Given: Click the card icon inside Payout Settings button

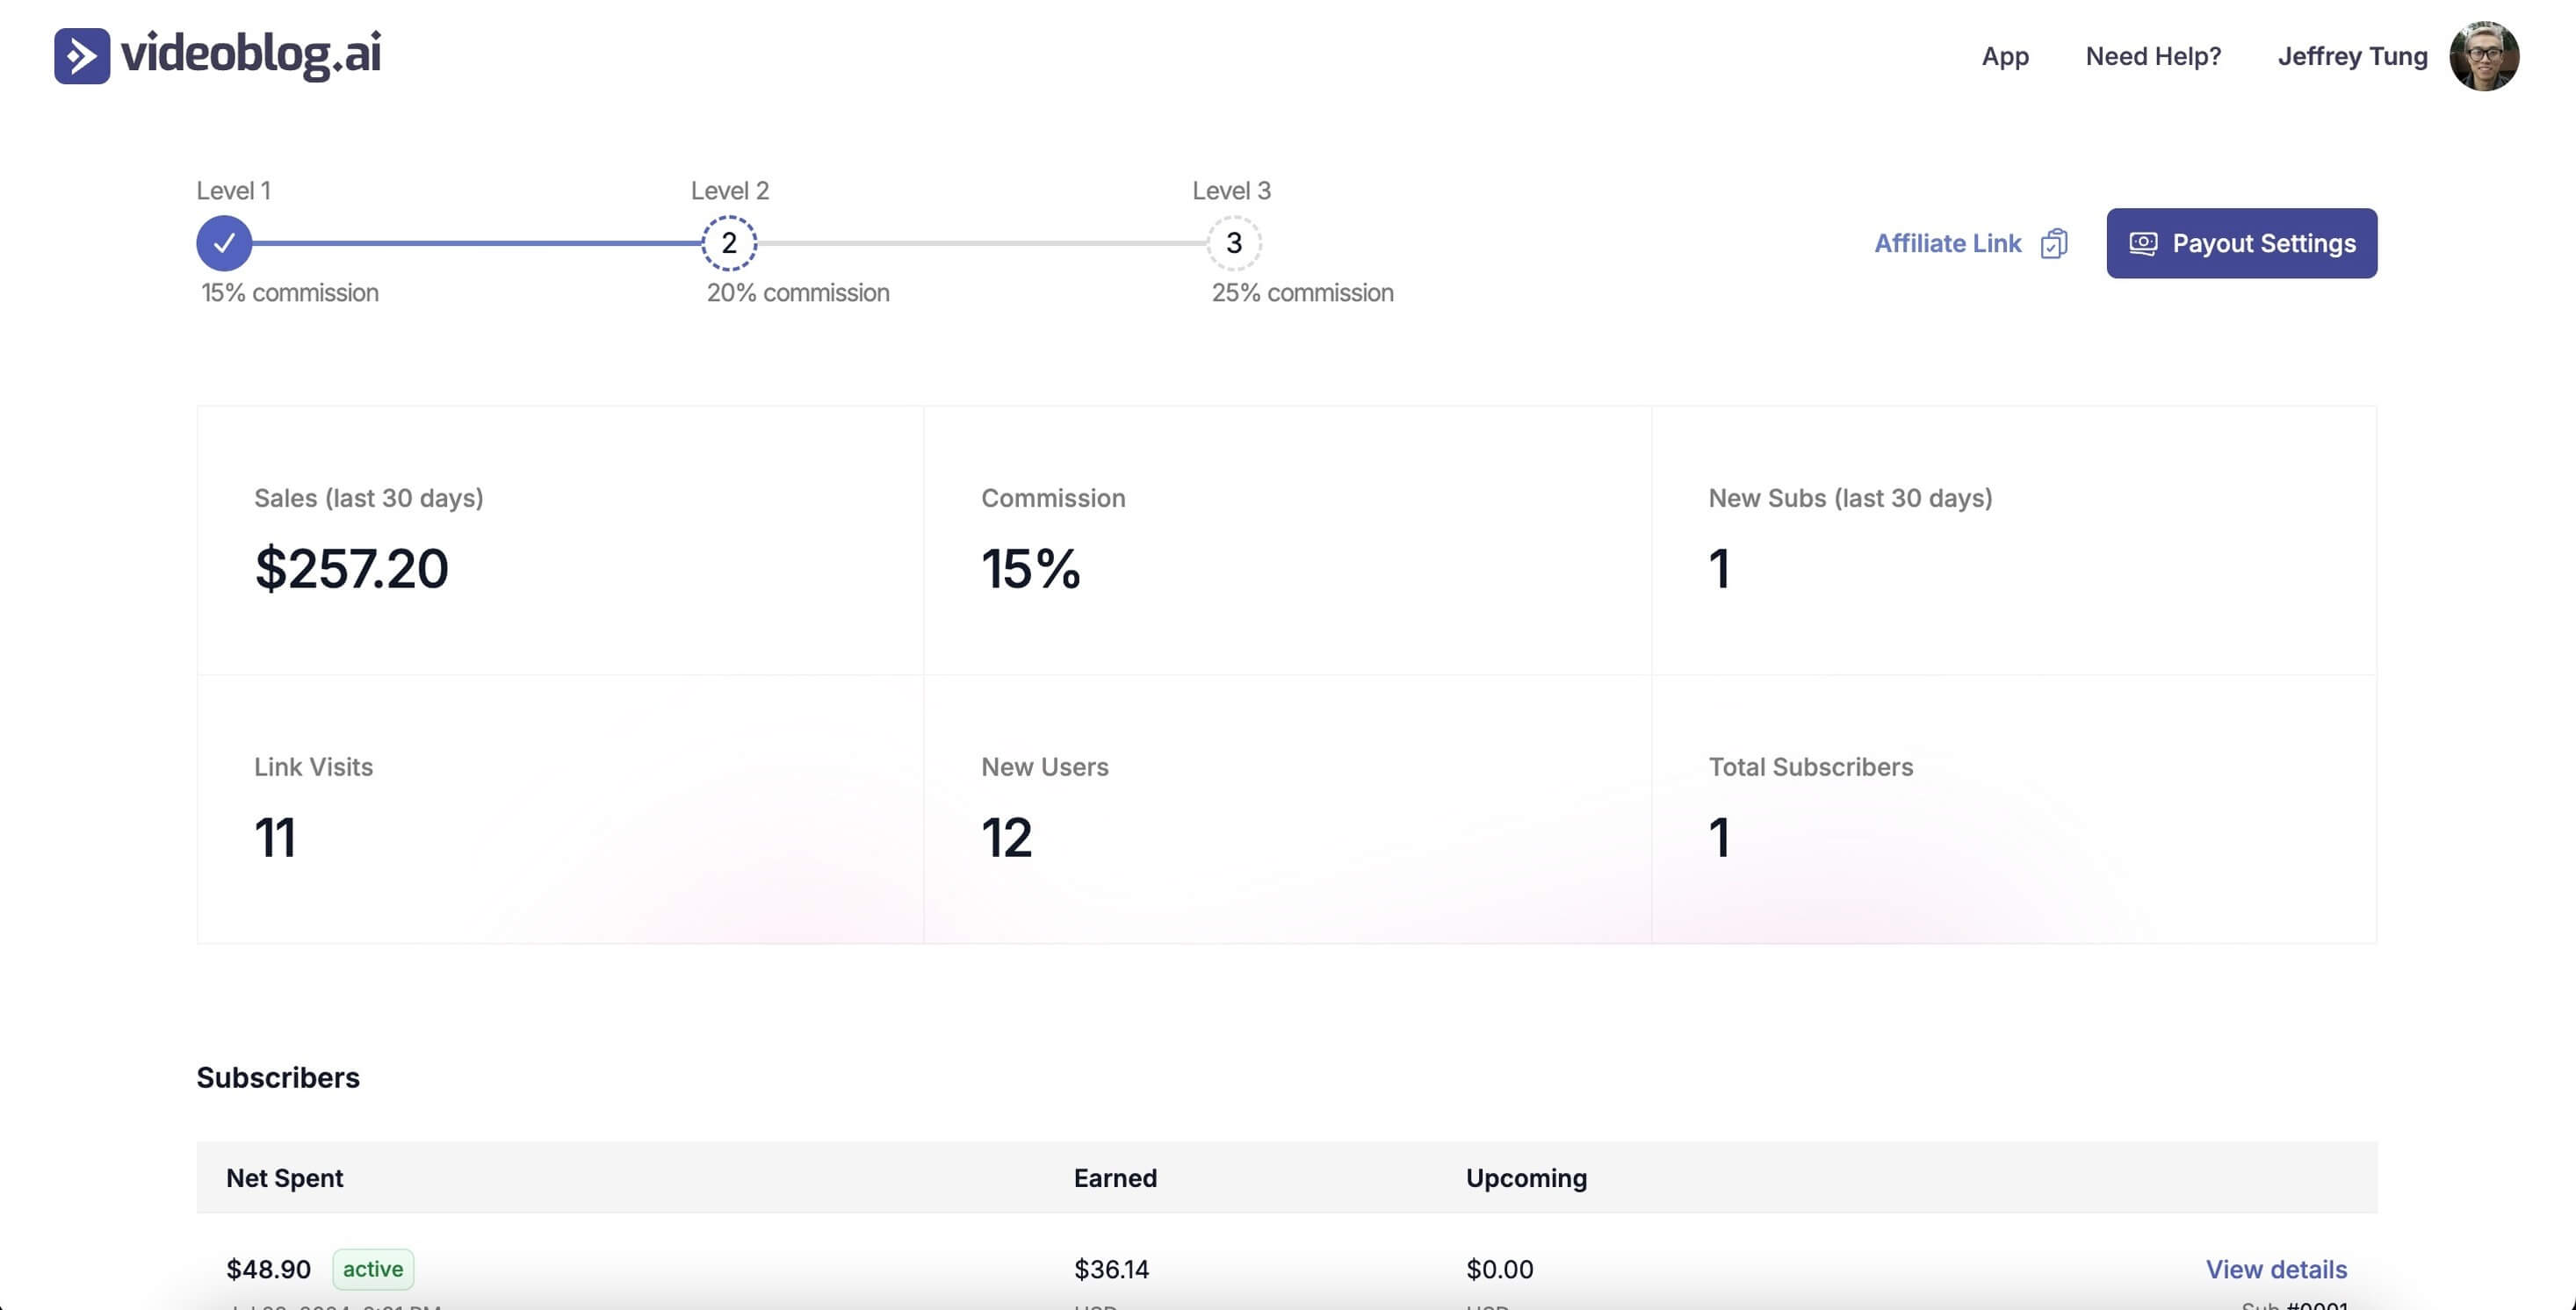Looking at the screenshot, I should click(2144, 243).
